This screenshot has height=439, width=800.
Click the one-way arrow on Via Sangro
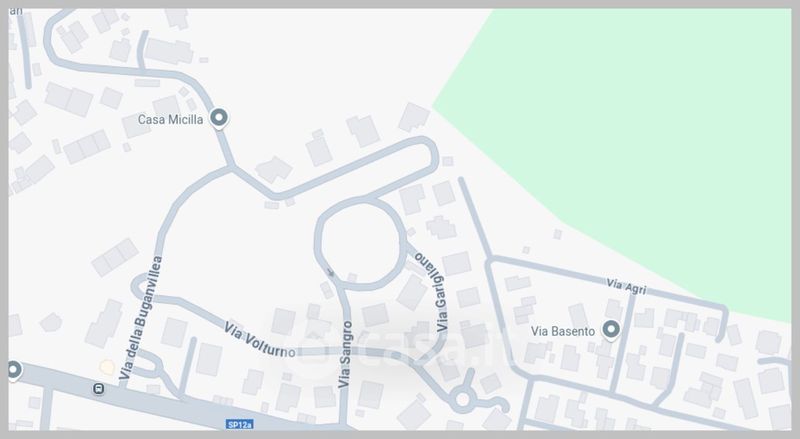click(331, 273)
